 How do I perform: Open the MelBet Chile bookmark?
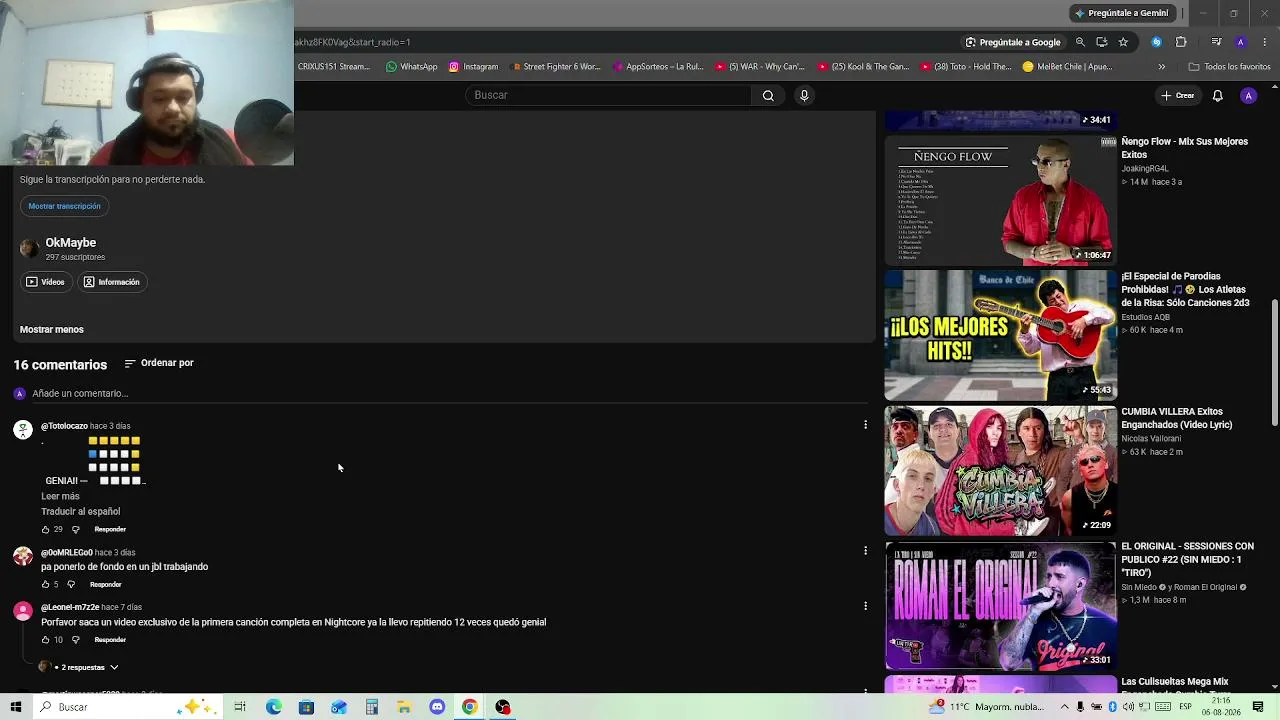pyautogui.click(x=1067, y=67)
